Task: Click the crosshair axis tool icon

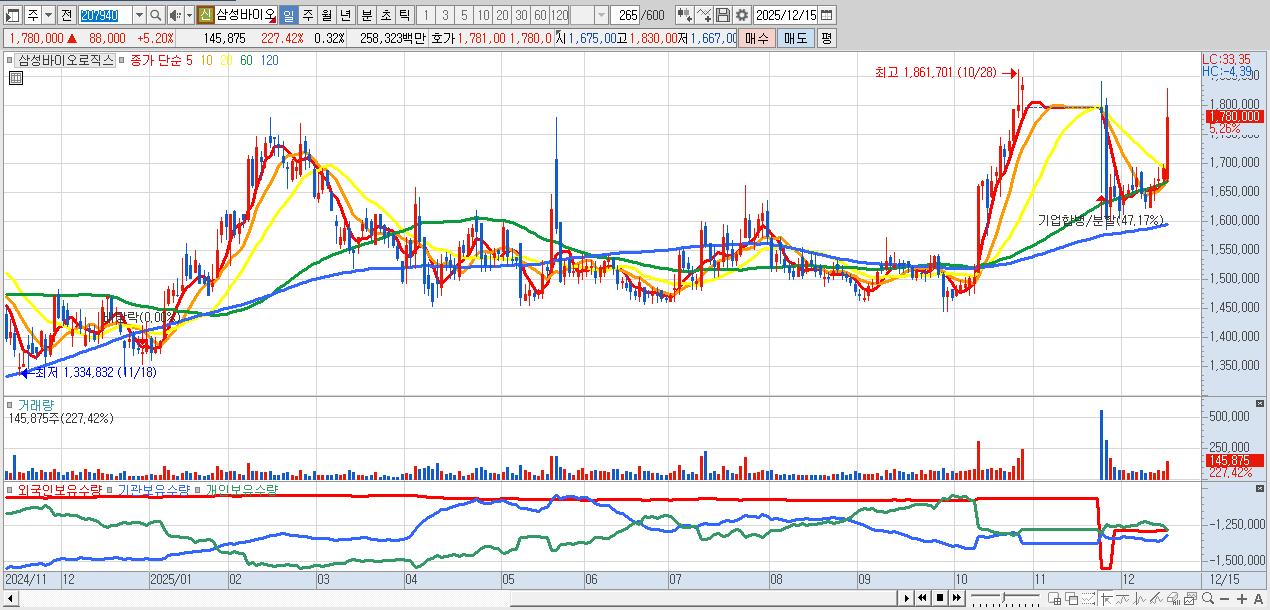Action: pyautogui.click(x=1107, y=598)
